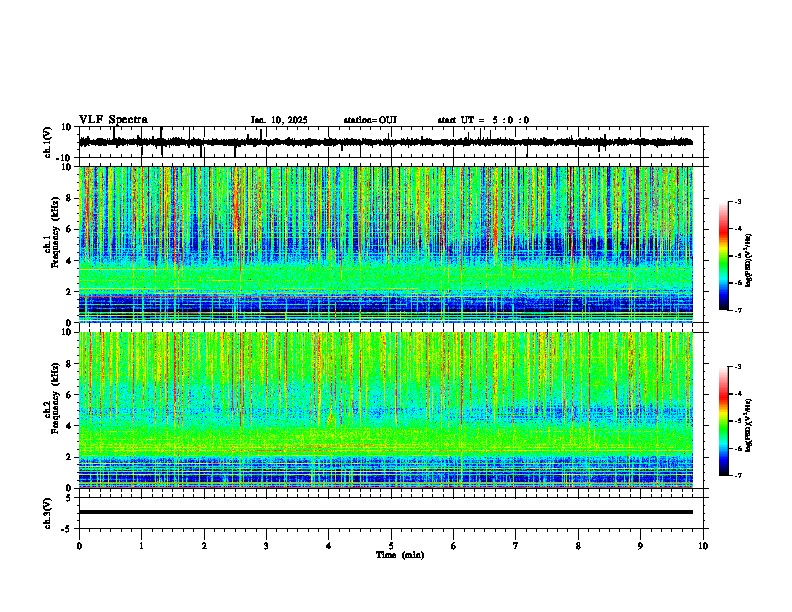Image resolution: width=792 pixels, height=612 pixels.
Task: Click the "VLF Spectra" plot title
Action: tap(113, 120)
